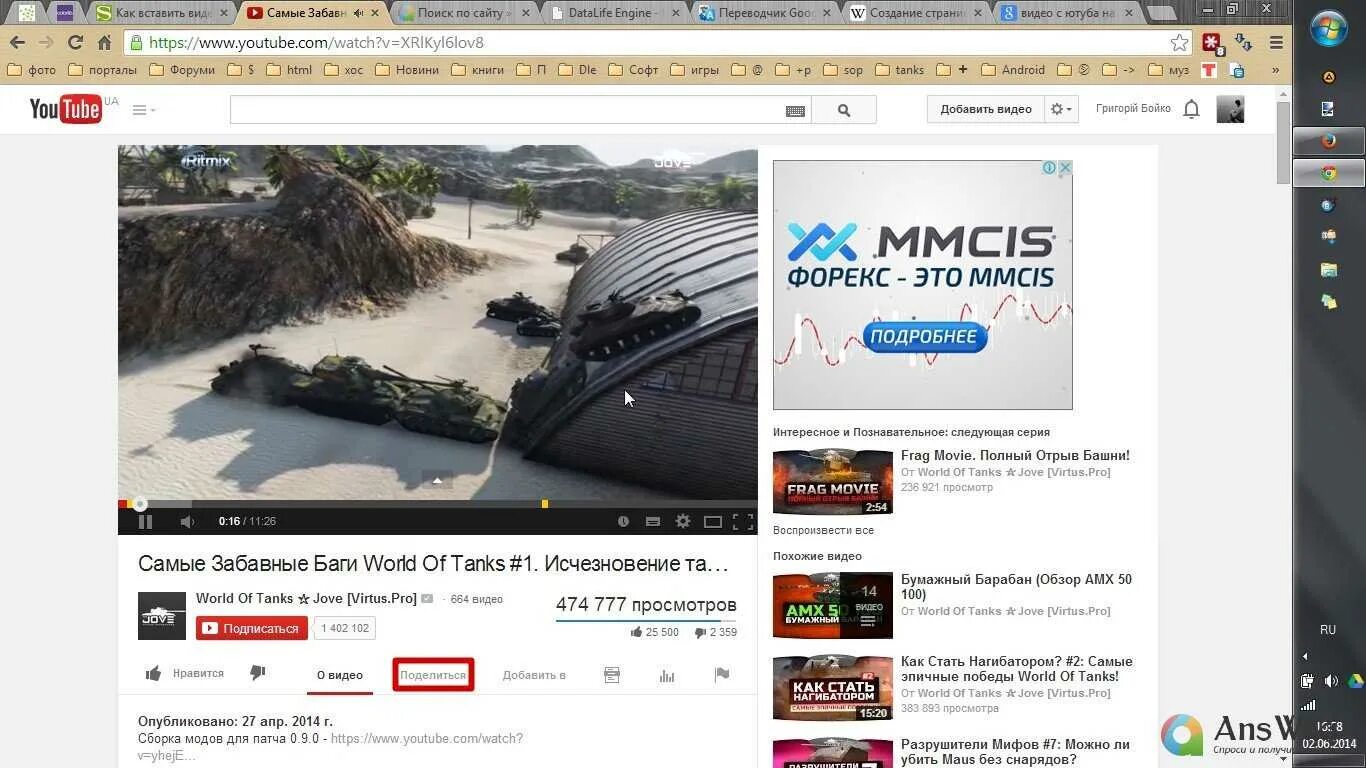Open the user account avatar
The image size is (1366, 768).
[1230, 109]
